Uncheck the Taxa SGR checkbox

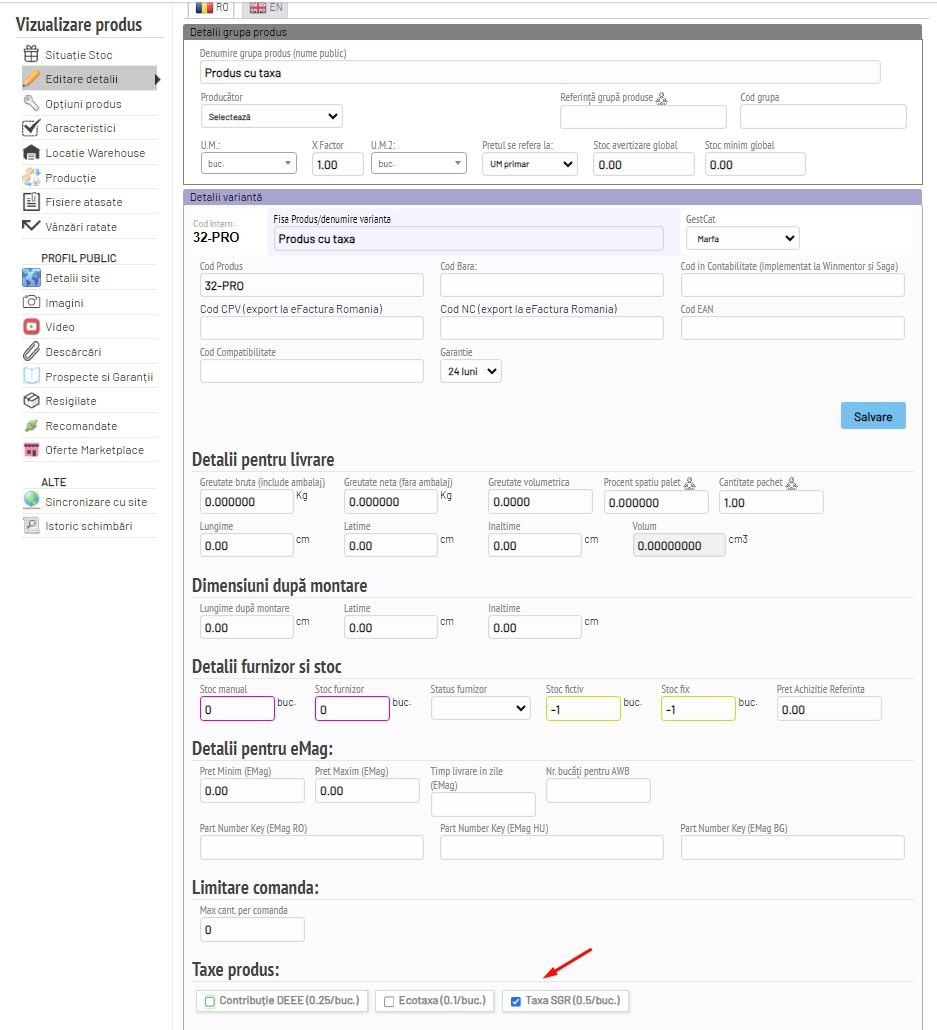[x=515, y=1001]
